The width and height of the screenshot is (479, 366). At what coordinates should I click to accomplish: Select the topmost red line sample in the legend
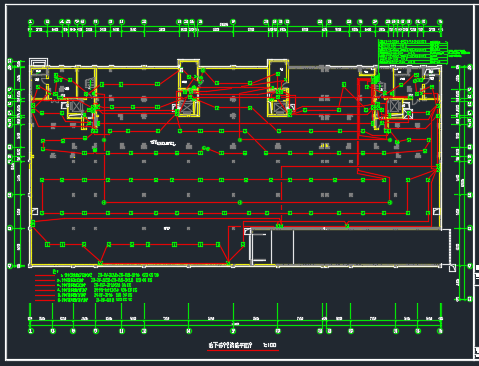[45, 276]
